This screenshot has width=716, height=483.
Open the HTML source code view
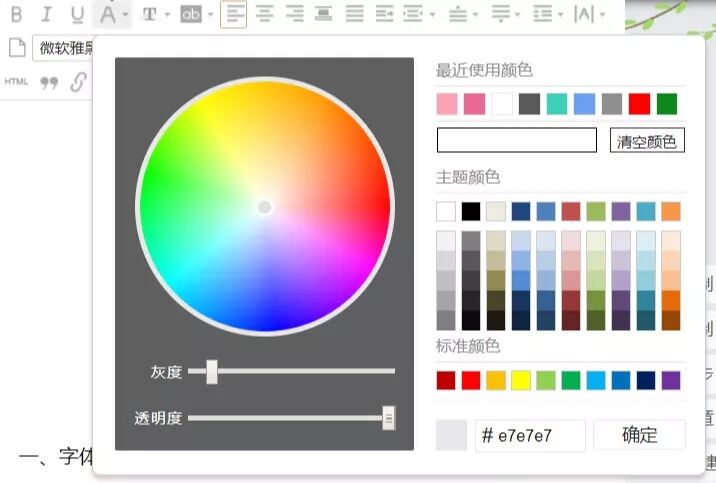(16, 82)
